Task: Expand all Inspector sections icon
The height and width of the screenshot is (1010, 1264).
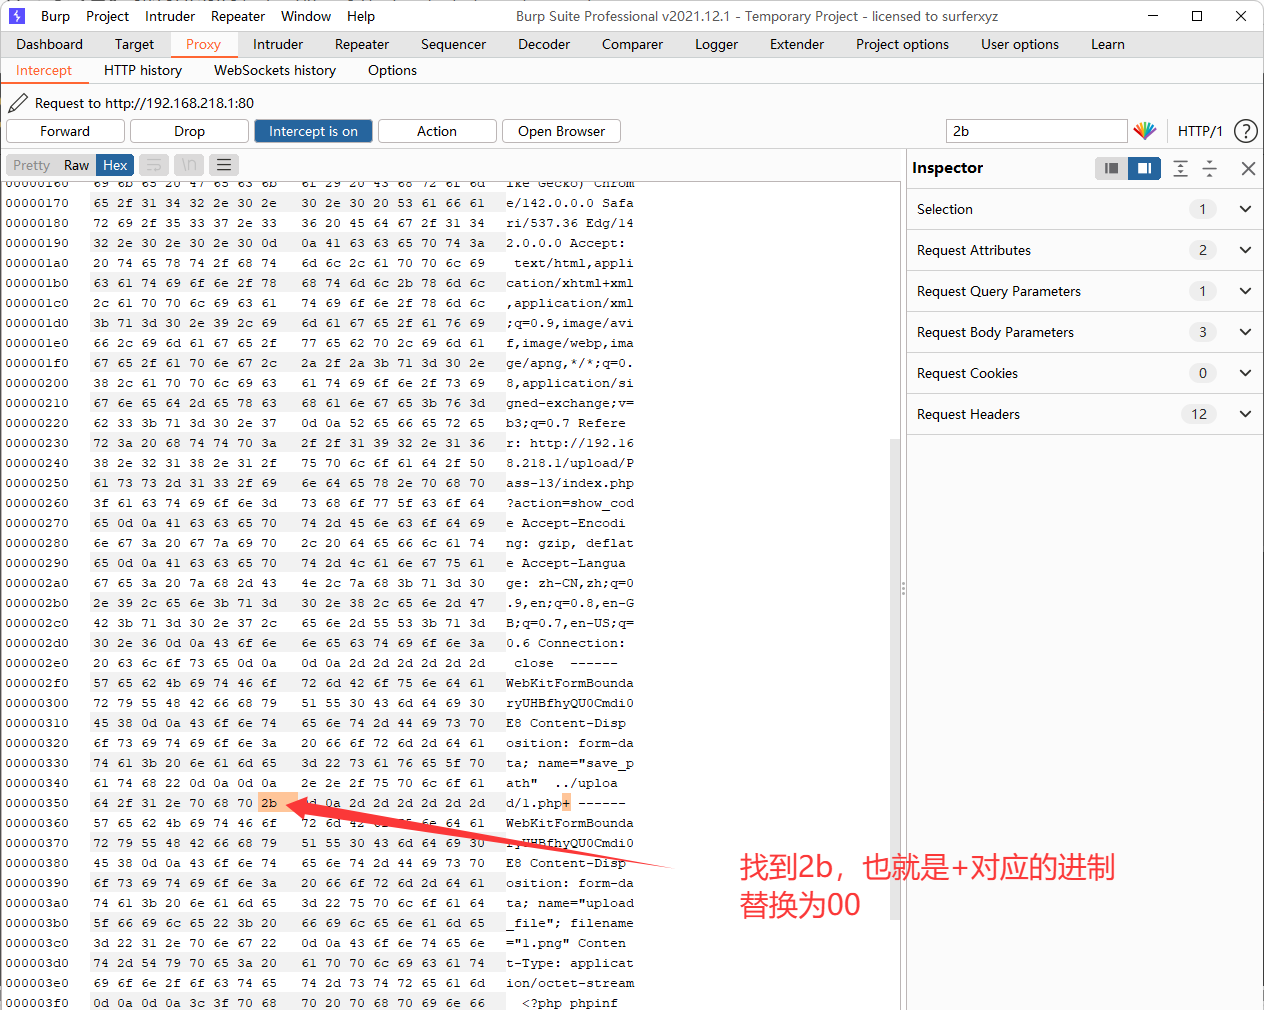Action: [1181, 168]
